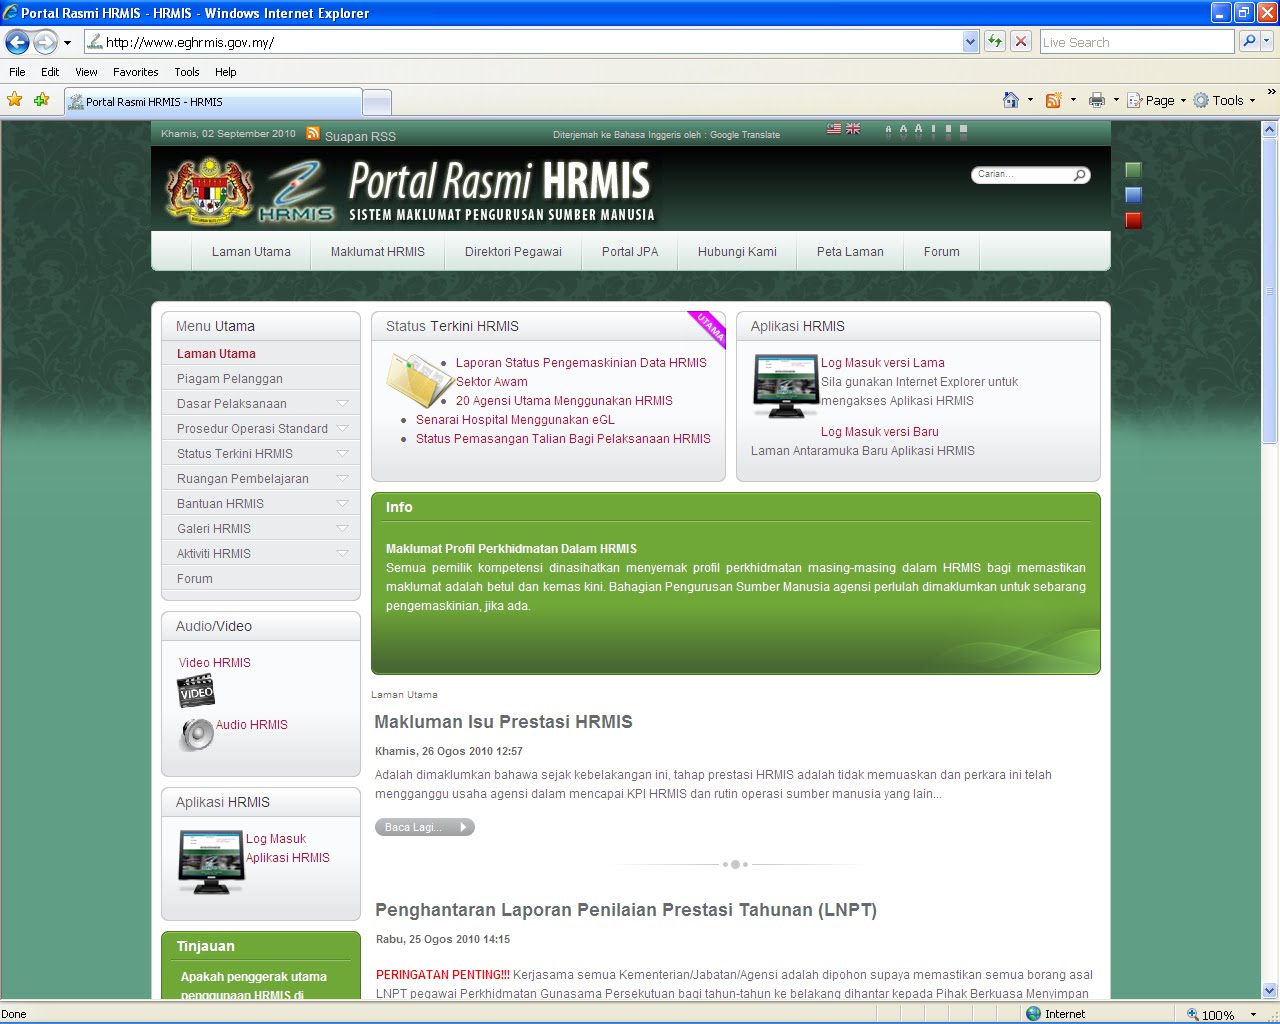
Task: Click the magnifier icon in the Carian box
Action: (1078, 174)
